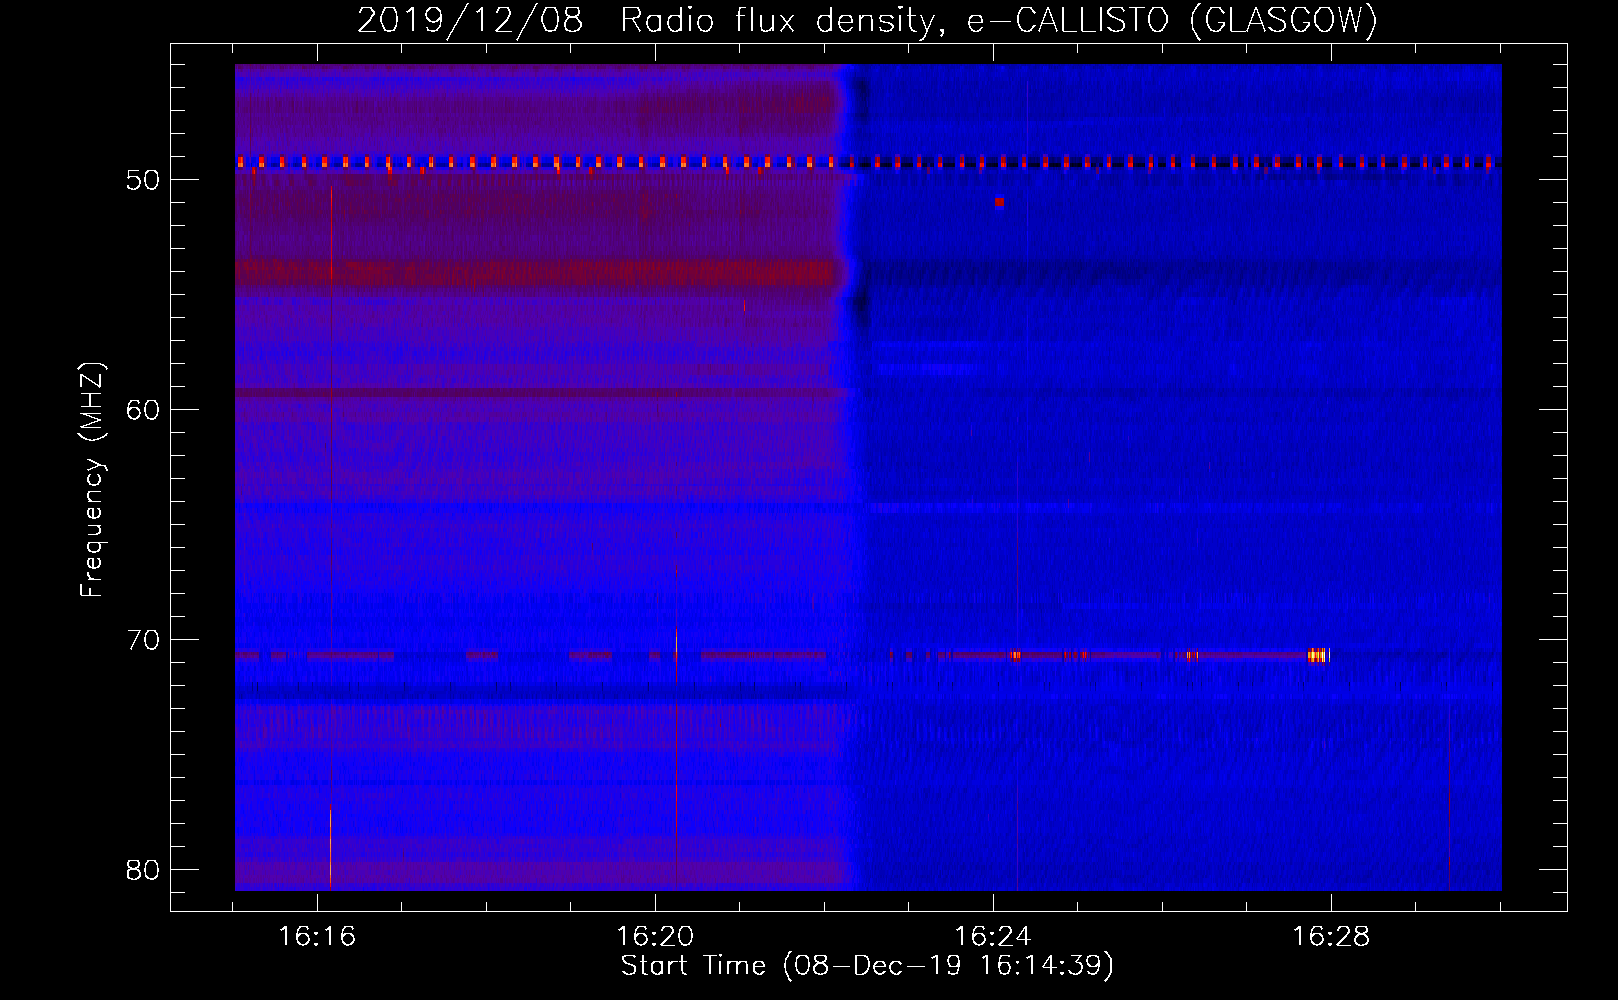This screenshot has height=1000, width=1618.
Task: Click the 16:20 time tick label
Action: click(655, 937)
